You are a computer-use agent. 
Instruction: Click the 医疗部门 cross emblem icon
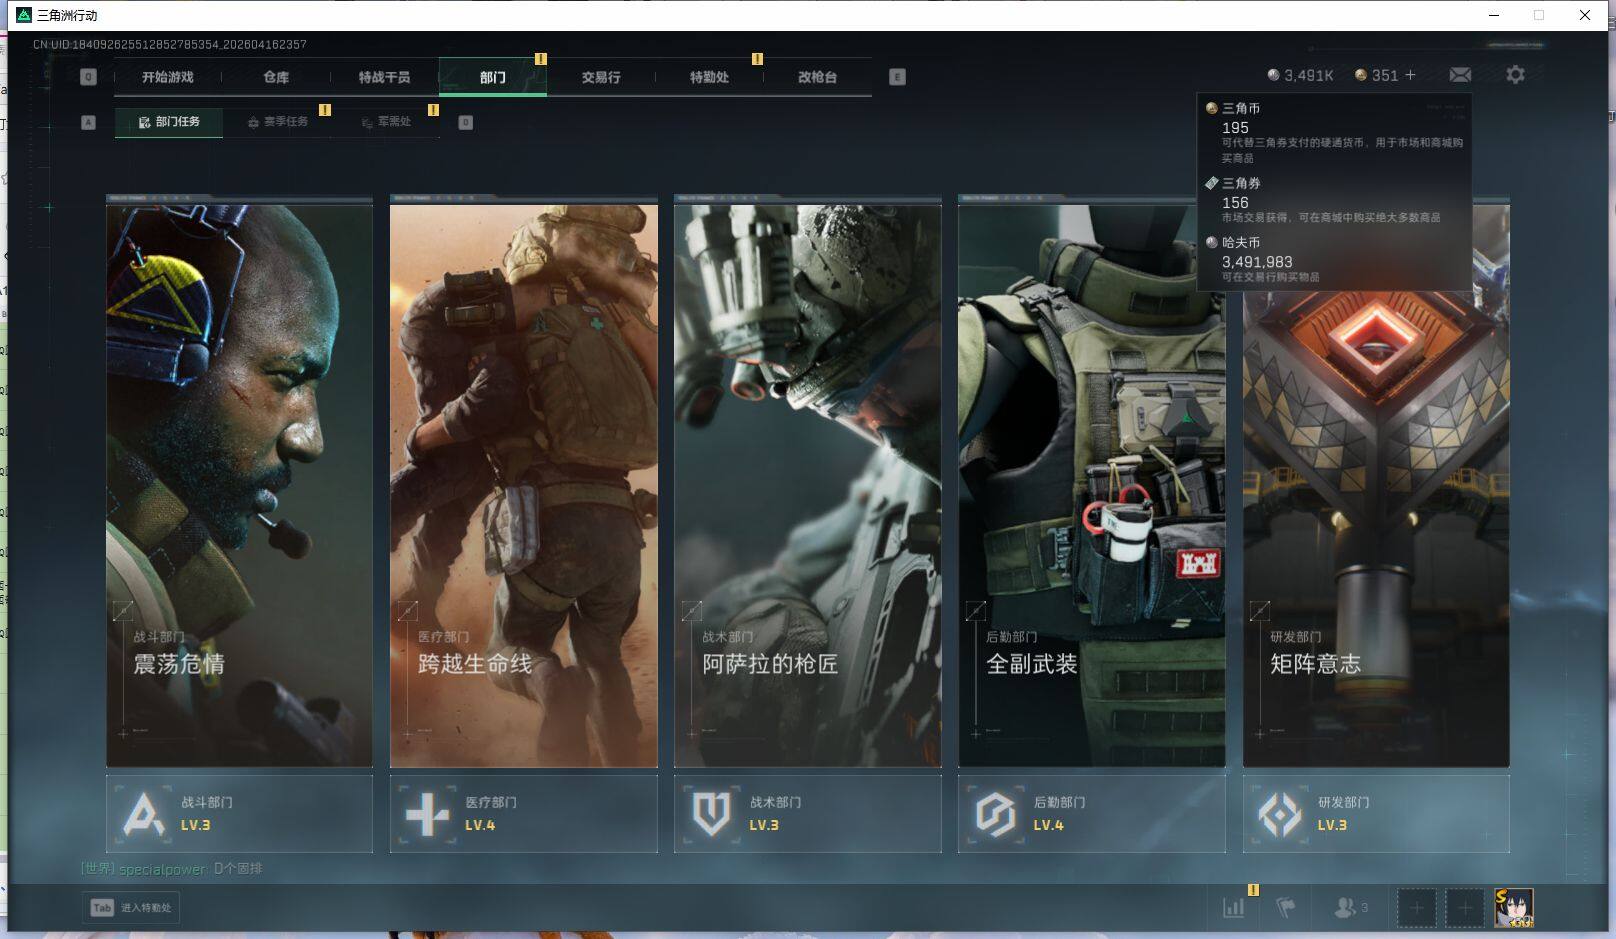427,814
